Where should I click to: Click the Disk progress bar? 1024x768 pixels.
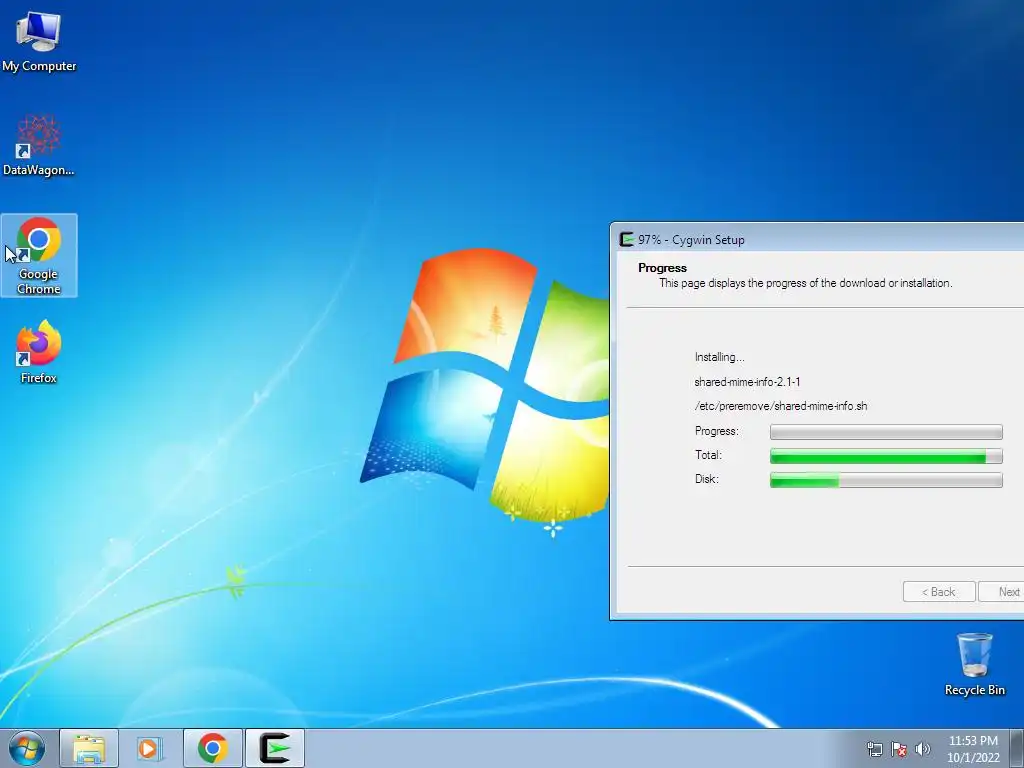[x=886, y=480]
